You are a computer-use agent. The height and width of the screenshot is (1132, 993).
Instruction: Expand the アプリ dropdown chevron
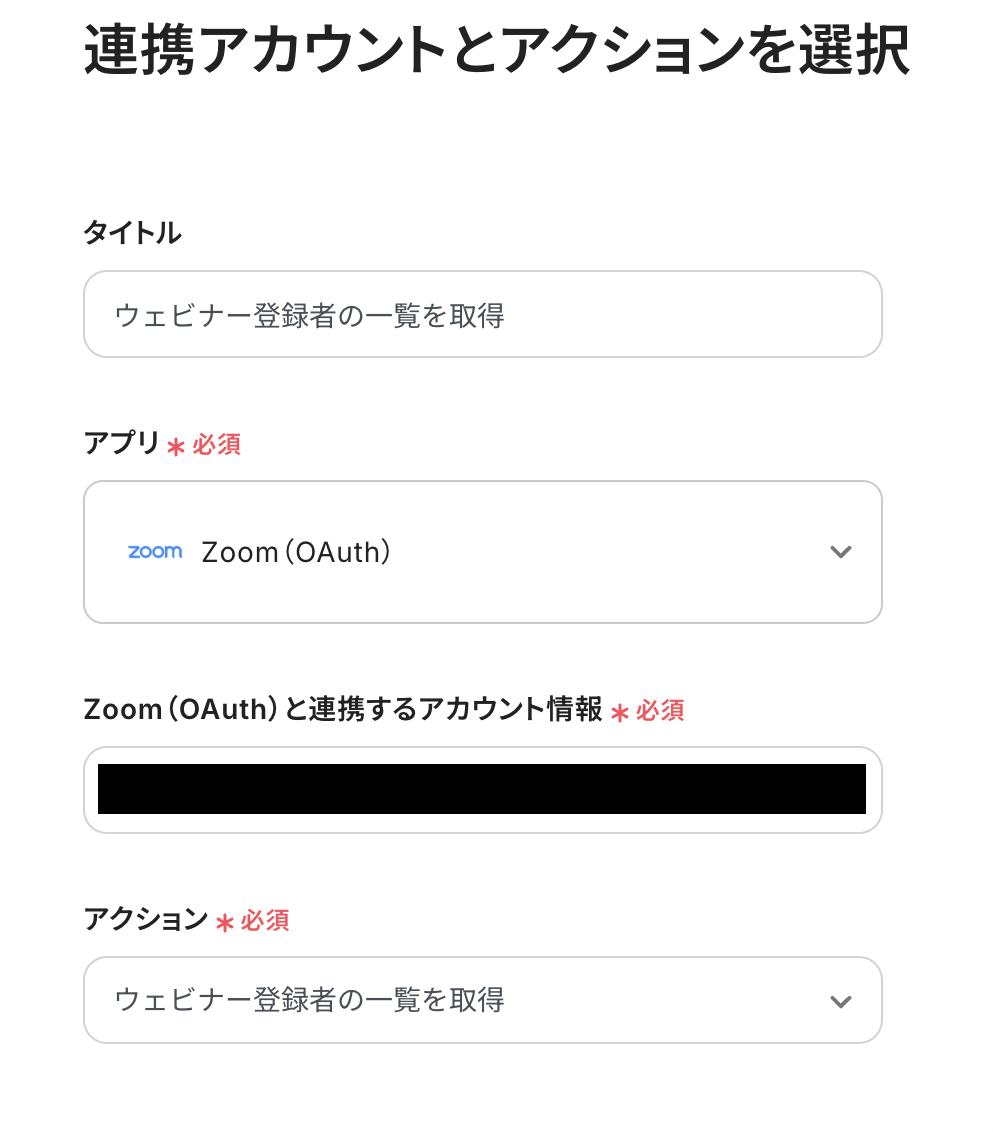tap(840, 552)
